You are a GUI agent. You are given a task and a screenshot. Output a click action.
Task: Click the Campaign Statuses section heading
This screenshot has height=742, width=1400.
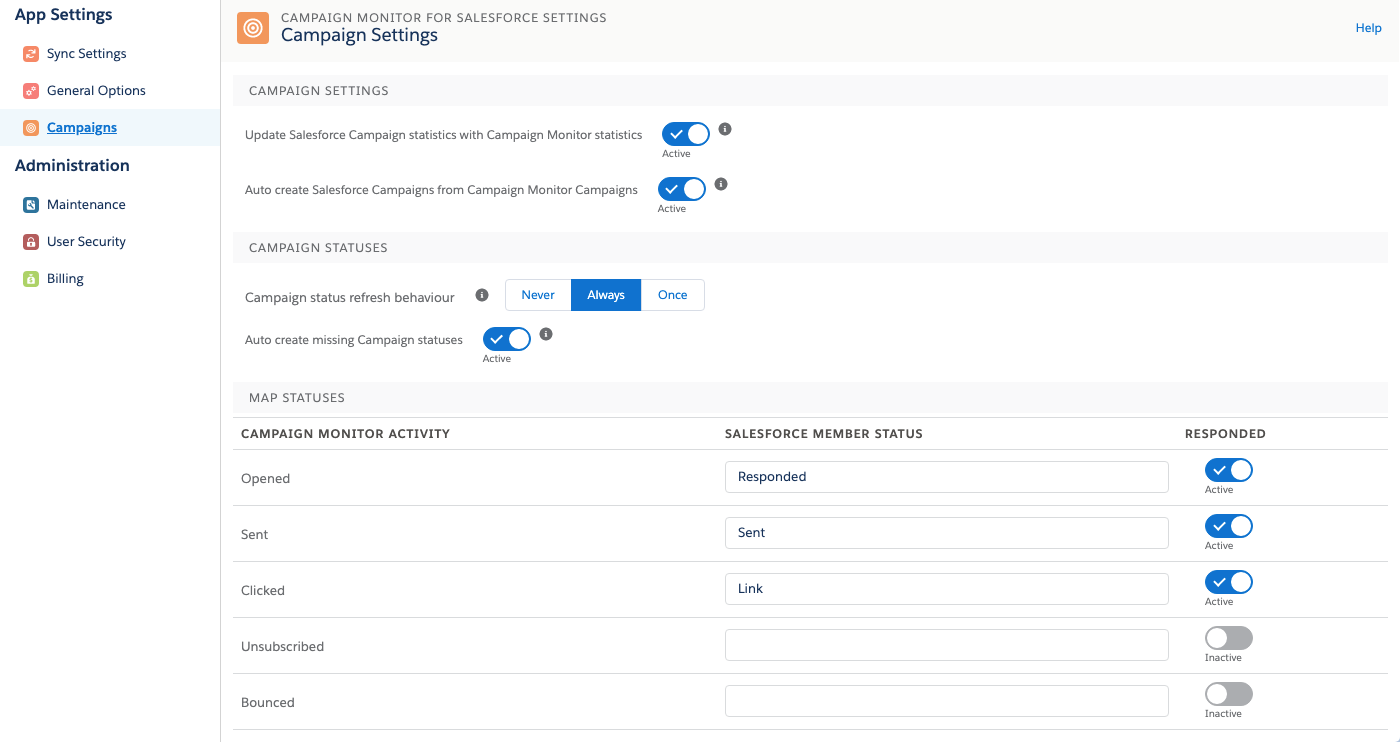click(318, 248)
